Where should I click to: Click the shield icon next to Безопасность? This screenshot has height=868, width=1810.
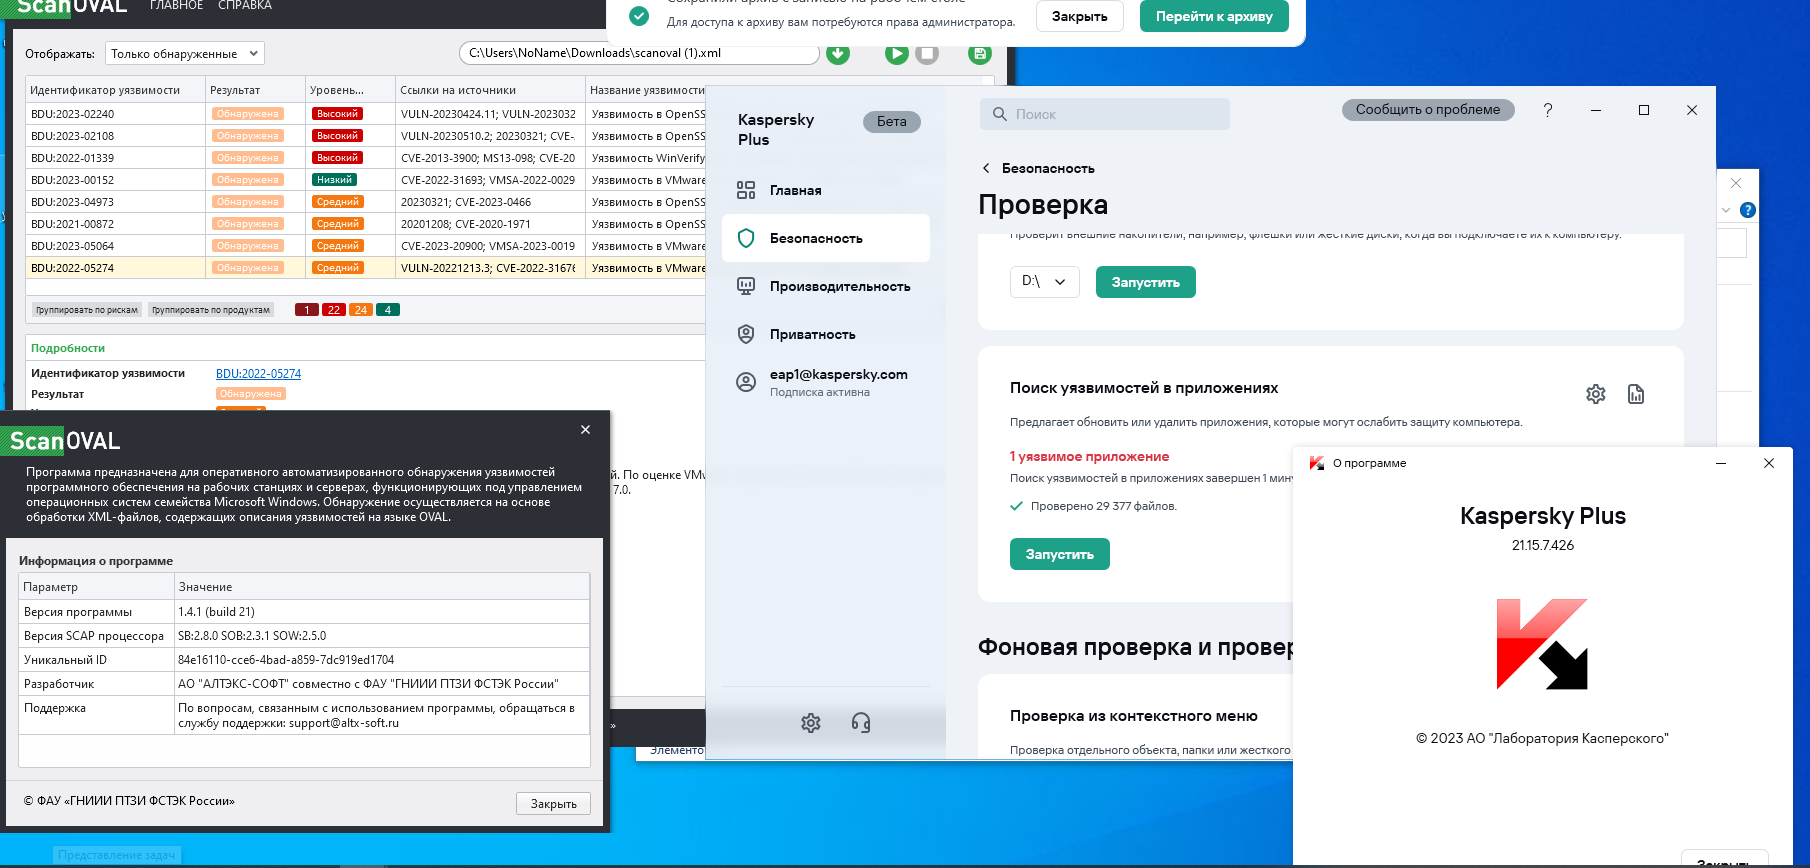746,238
